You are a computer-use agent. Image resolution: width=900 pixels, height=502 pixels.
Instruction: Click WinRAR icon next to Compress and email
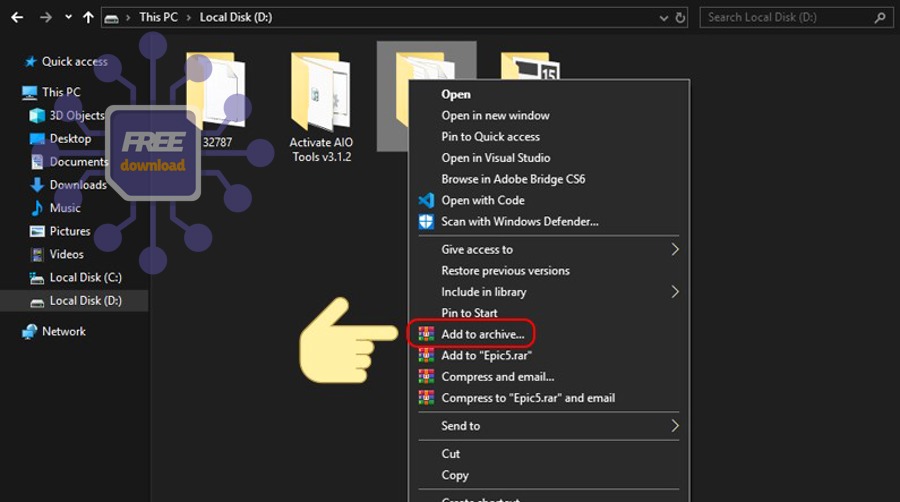426,377
